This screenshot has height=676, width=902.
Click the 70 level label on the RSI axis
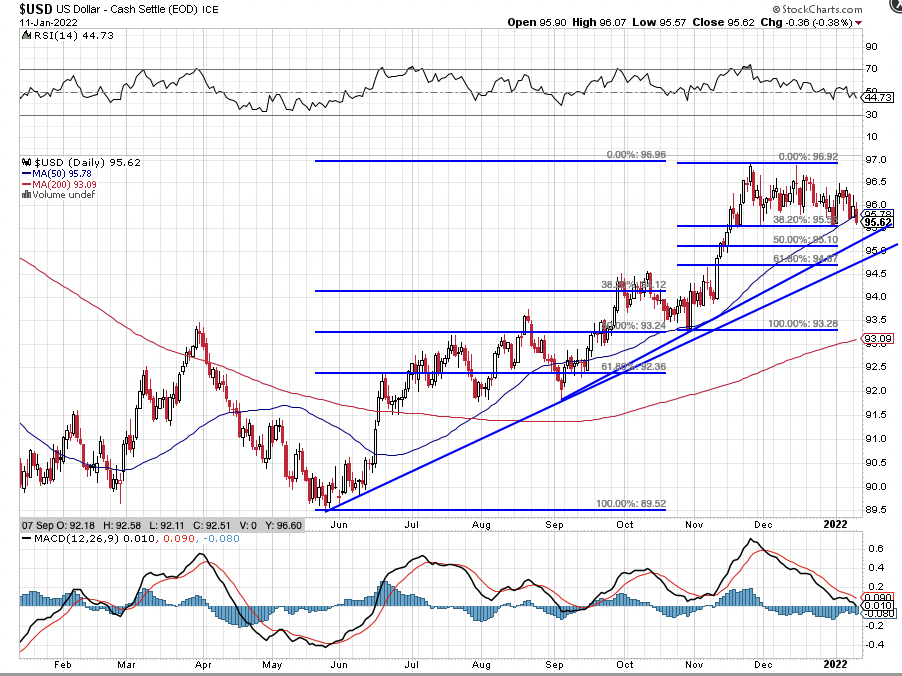click(872, 69)
